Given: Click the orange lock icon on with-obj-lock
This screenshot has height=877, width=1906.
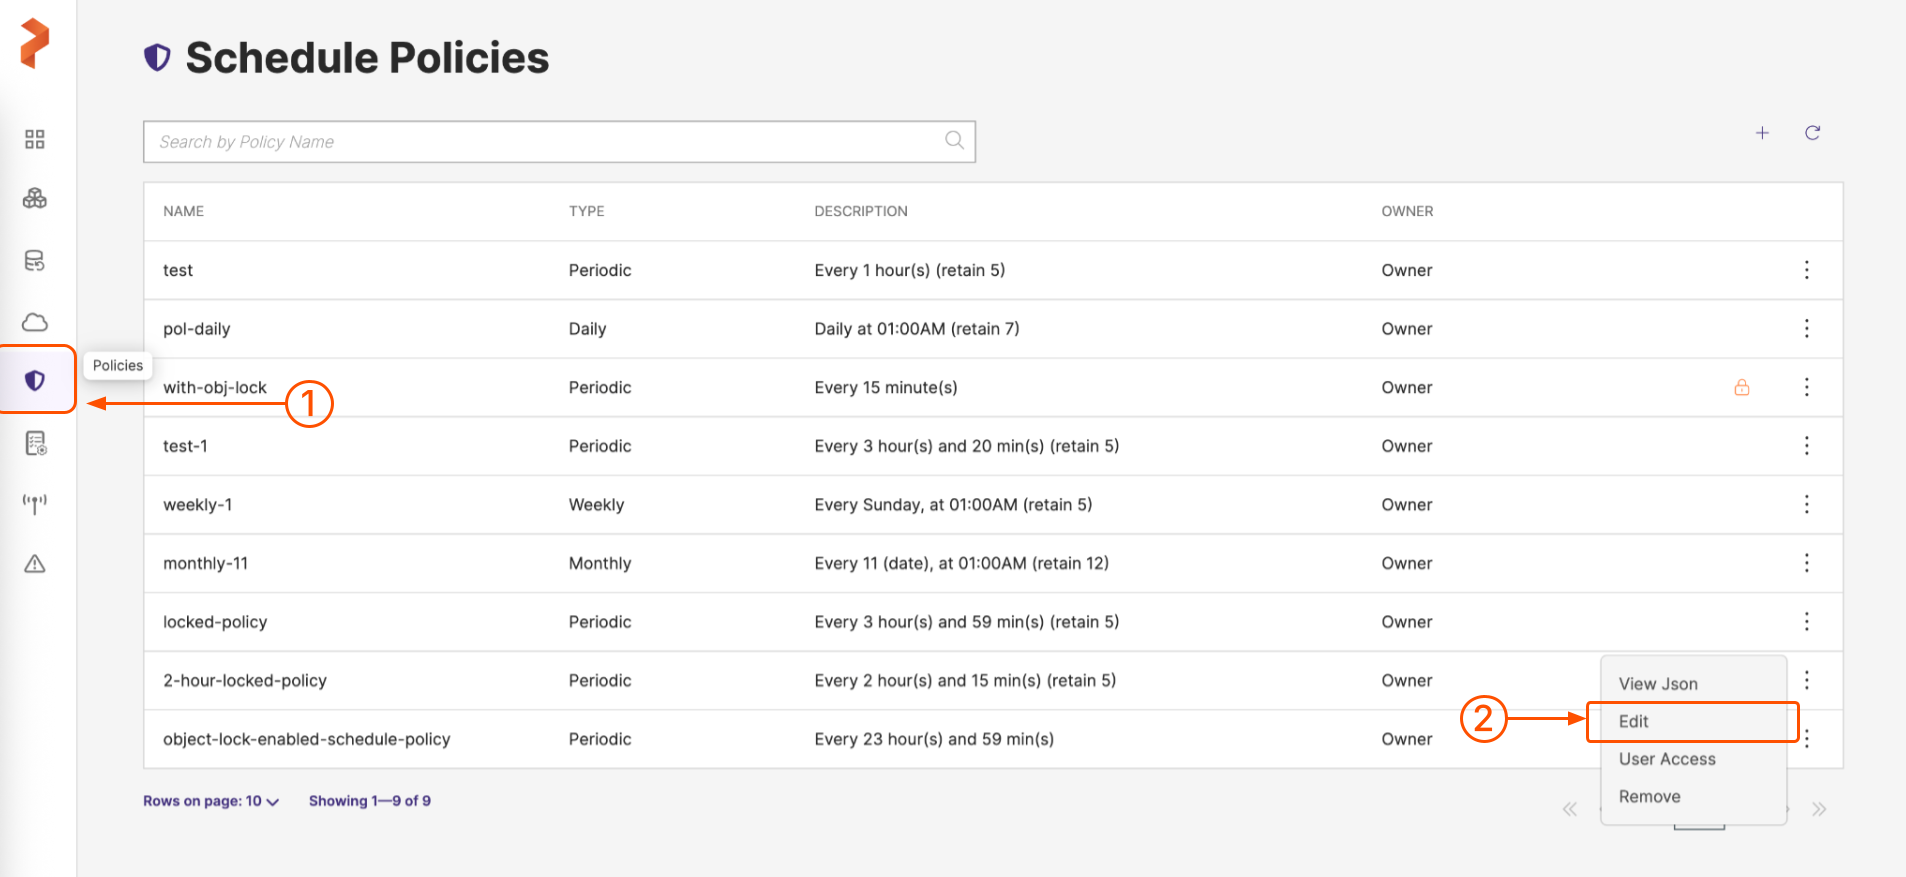Looking at the screenshot, I should (x=1741, y=388).
